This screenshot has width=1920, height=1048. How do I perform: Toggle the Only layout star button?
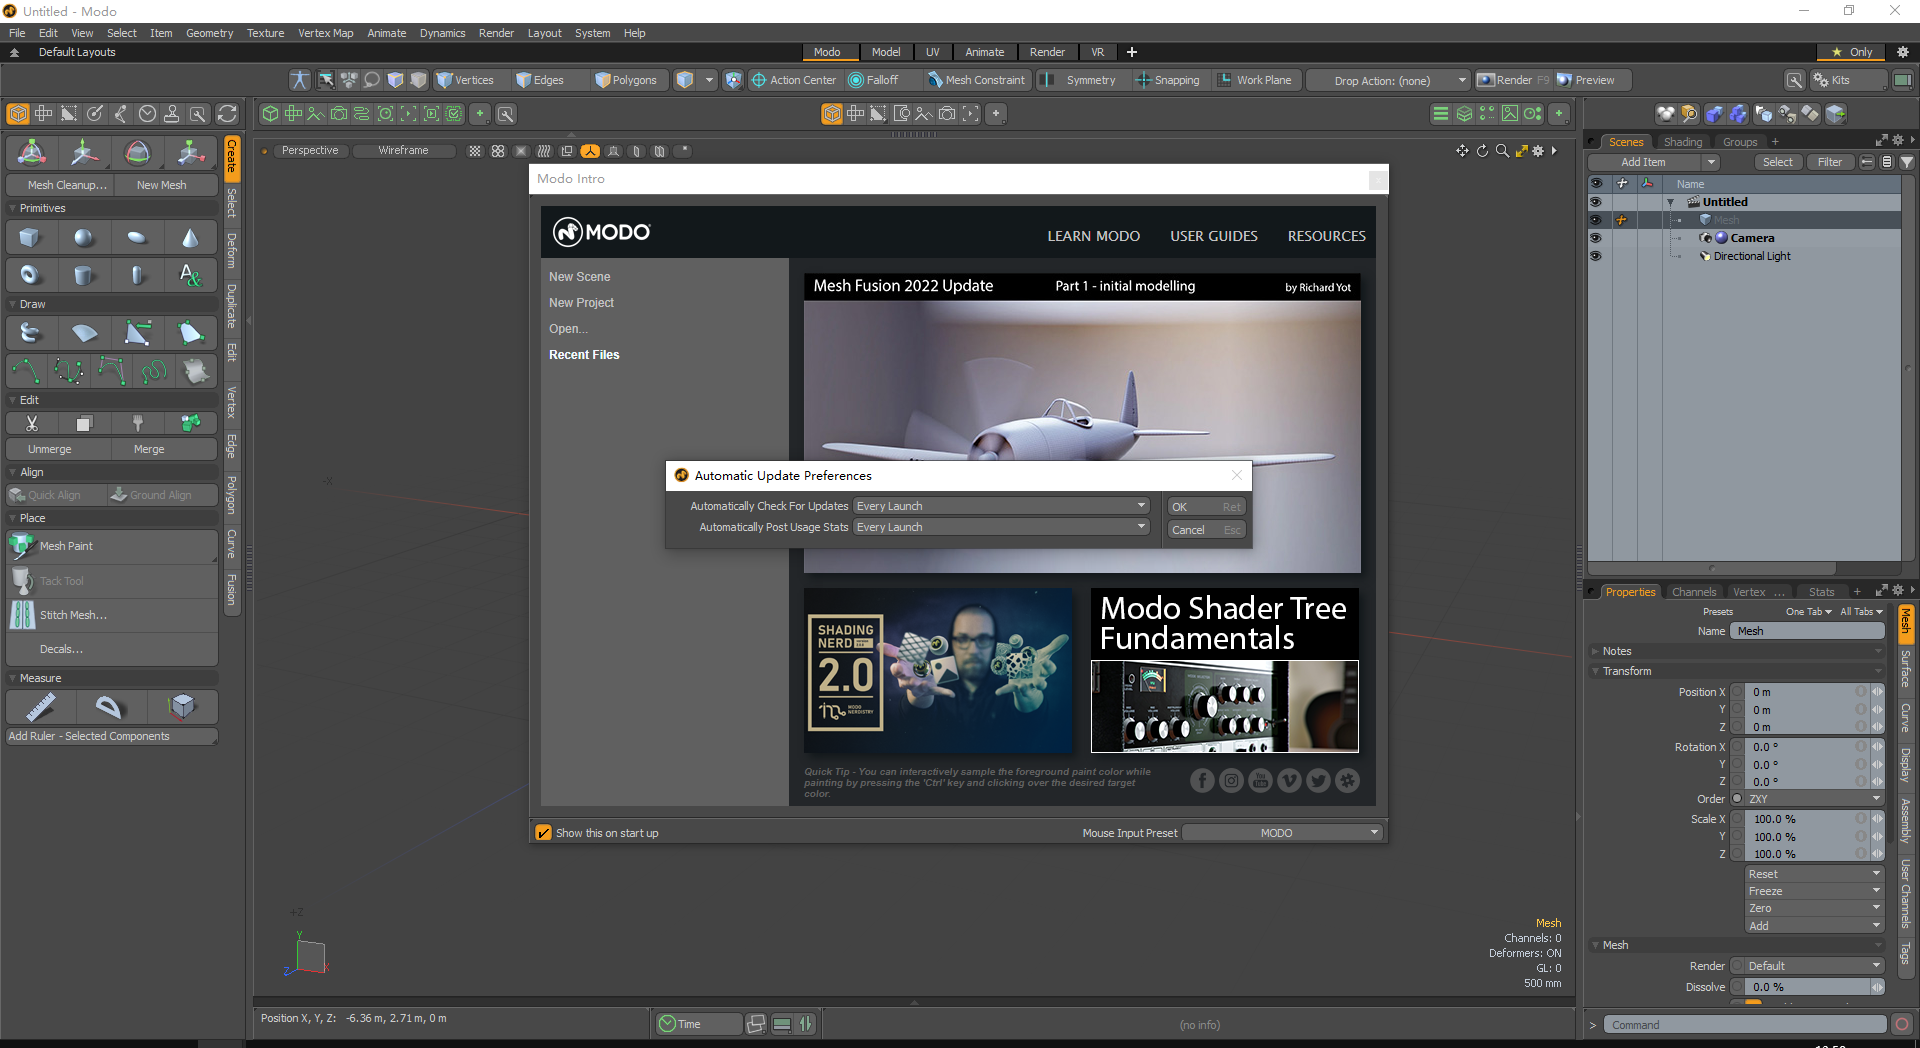[x=1851, y=52]
